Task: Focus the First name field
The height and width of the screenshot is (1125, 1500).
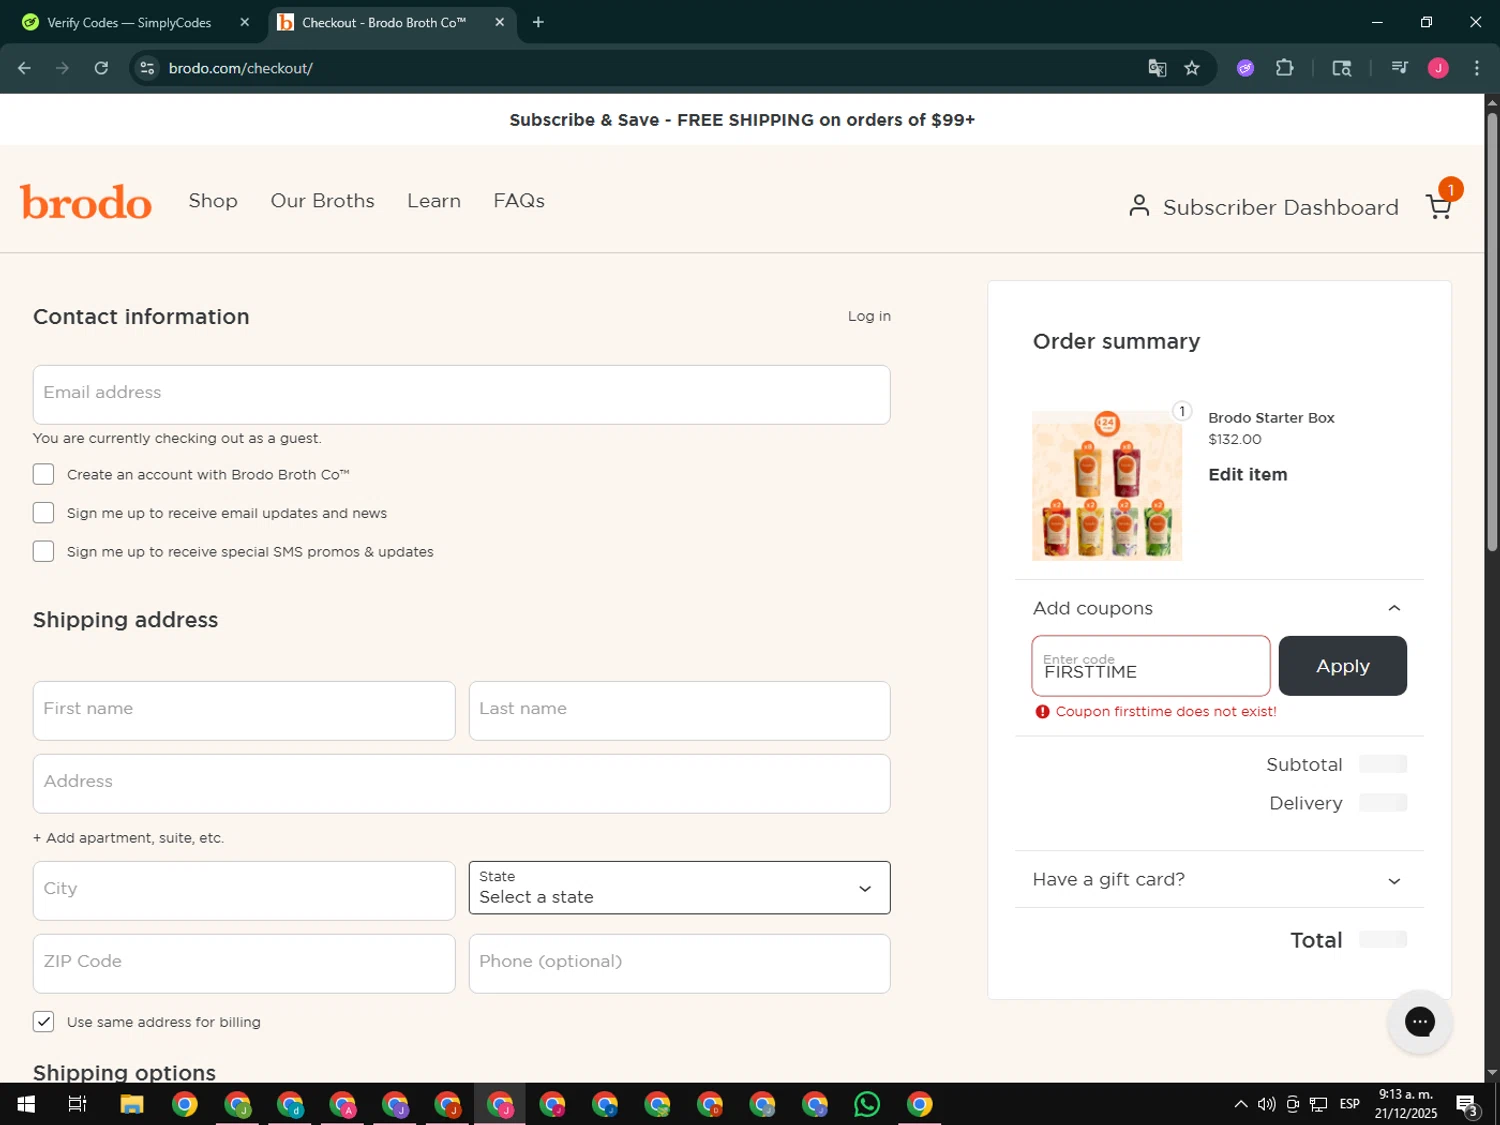Action: [x=244, y=710]
